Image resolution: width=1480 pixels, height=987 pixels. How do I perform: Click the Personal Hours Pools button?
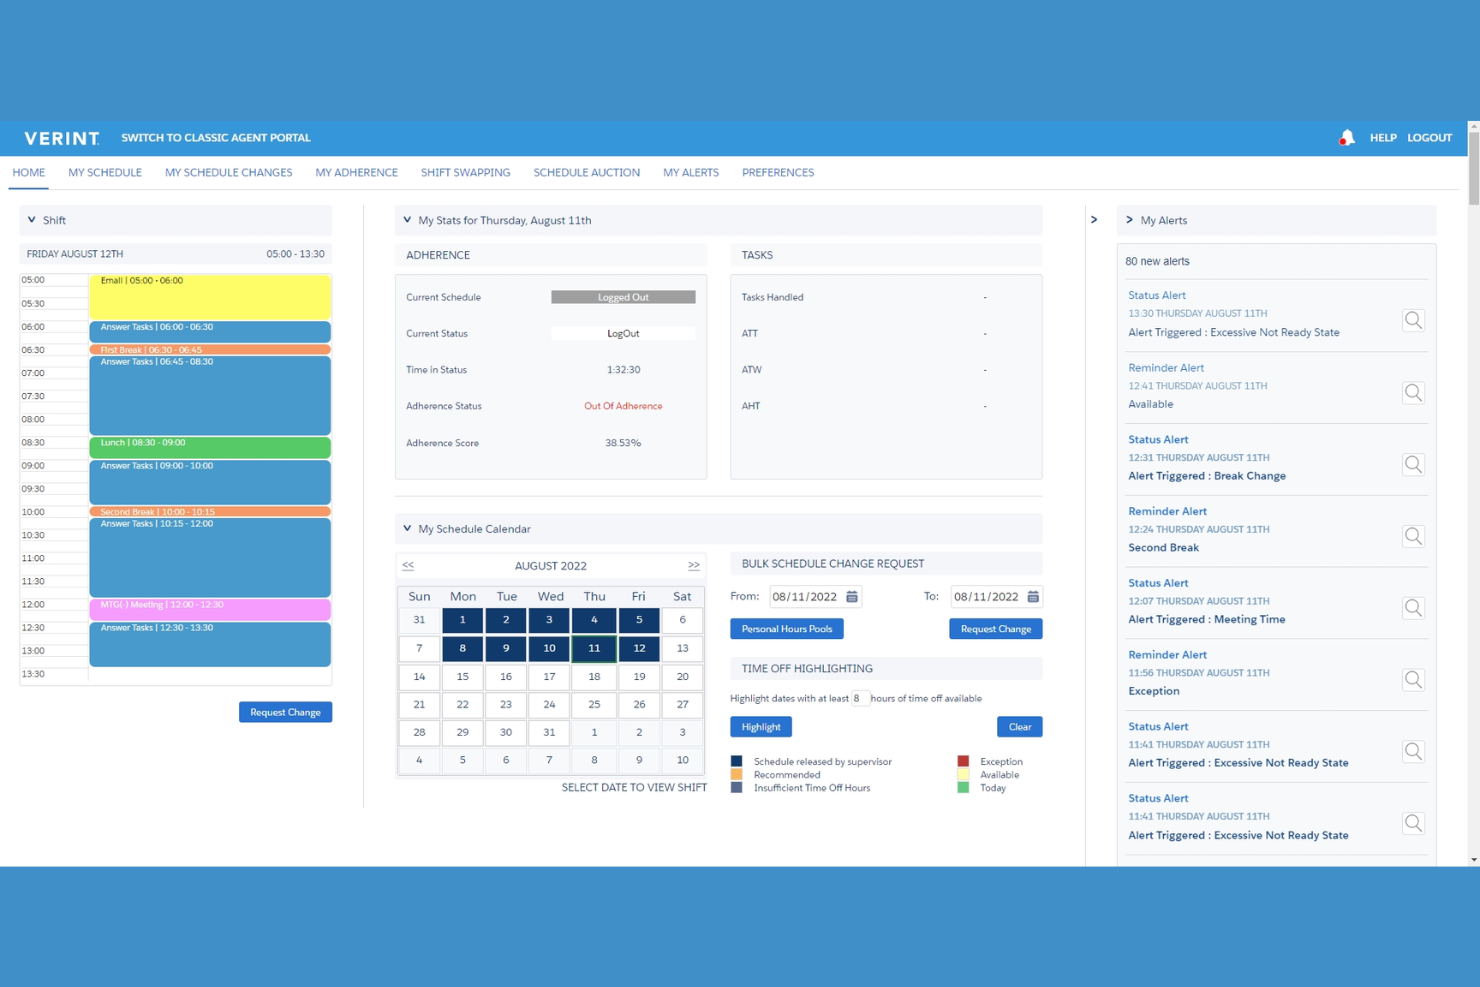786,628
